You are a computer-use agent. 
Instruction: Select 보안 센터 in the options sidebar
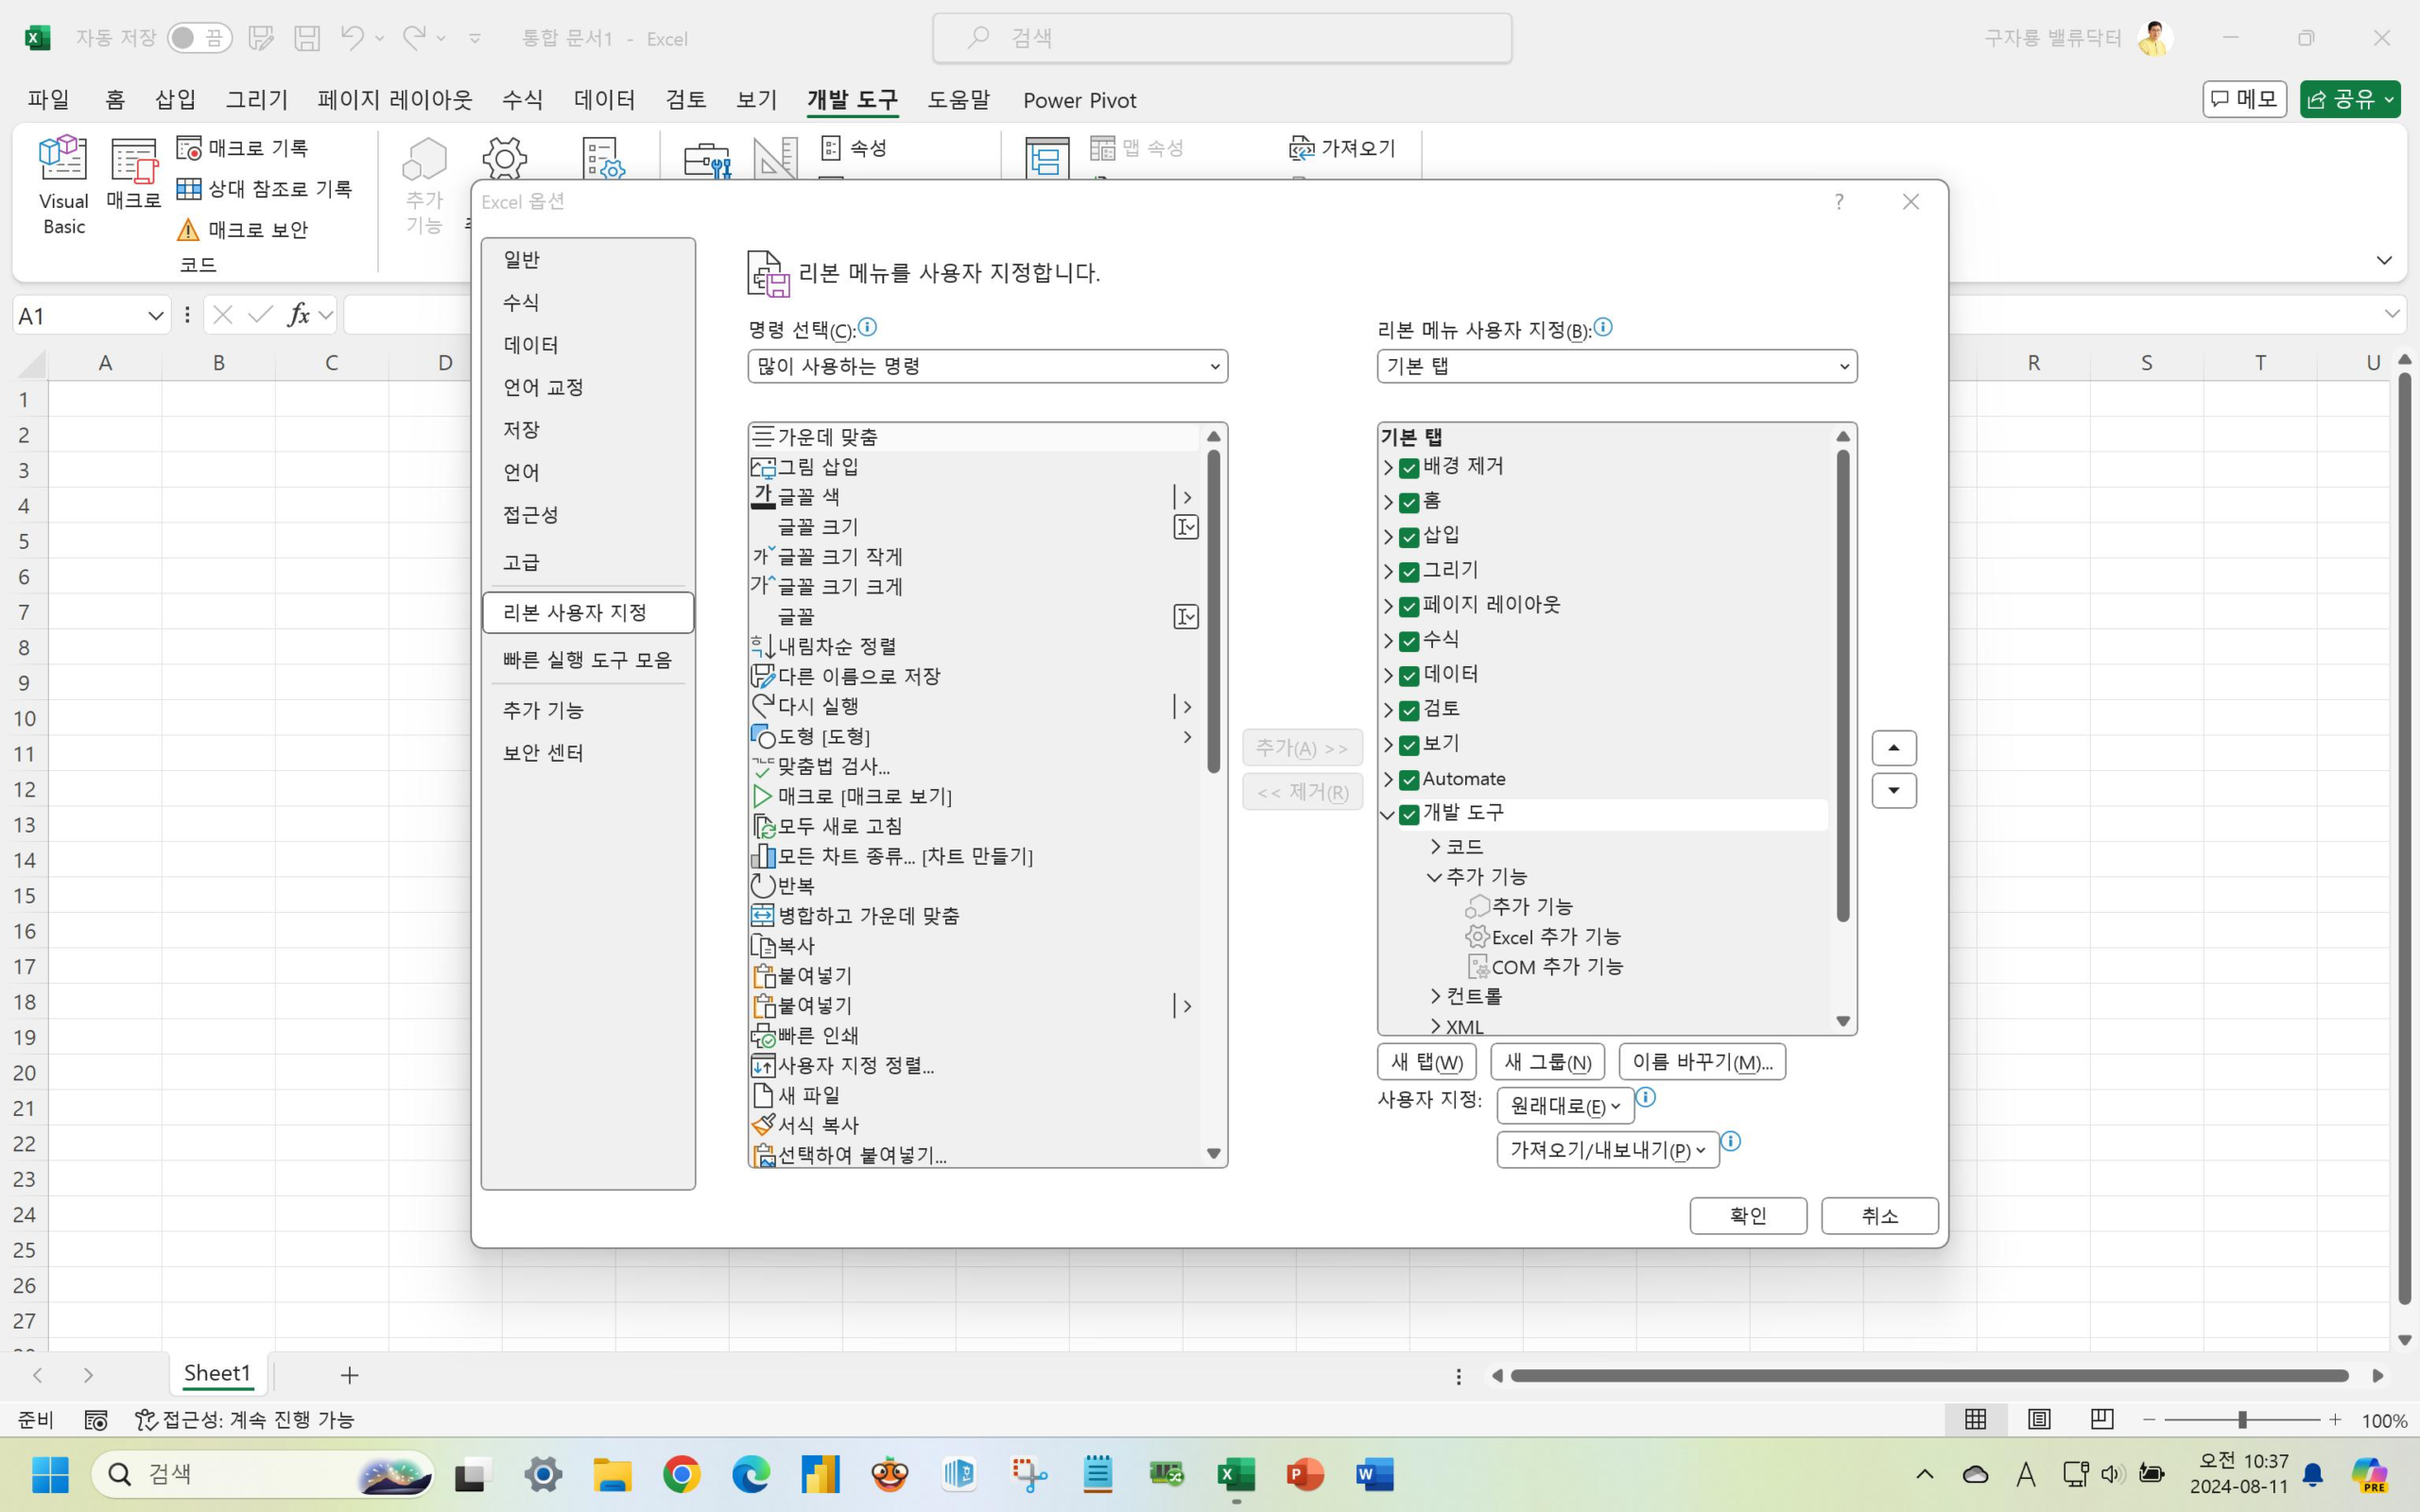pos(543,752)
